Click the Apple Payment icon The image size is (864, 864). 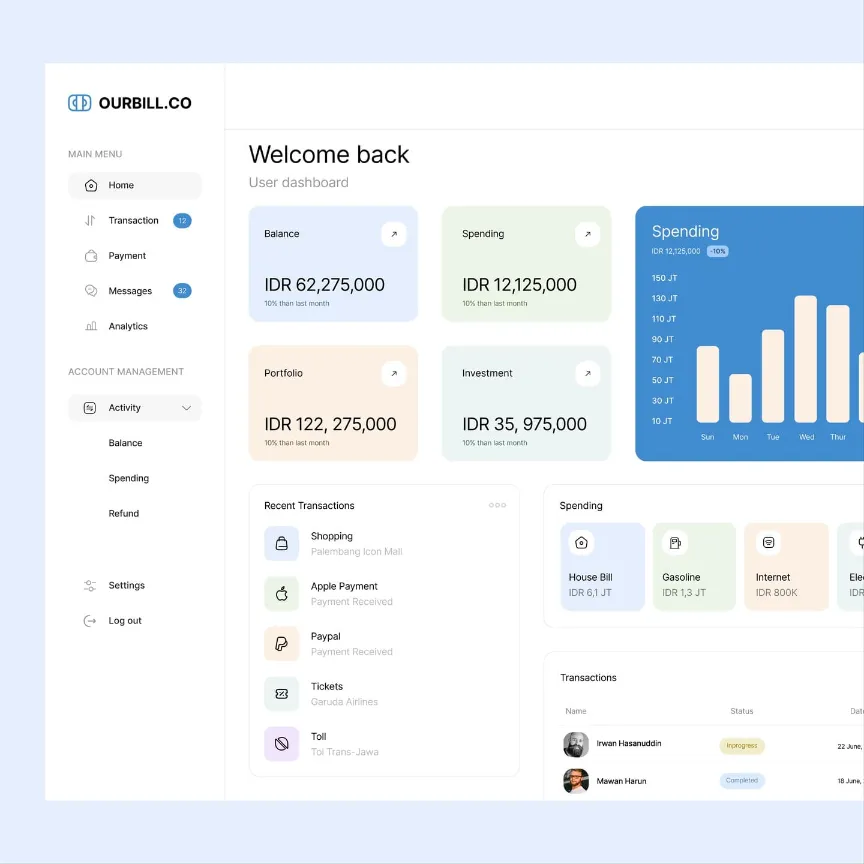(x=282, y=594)
